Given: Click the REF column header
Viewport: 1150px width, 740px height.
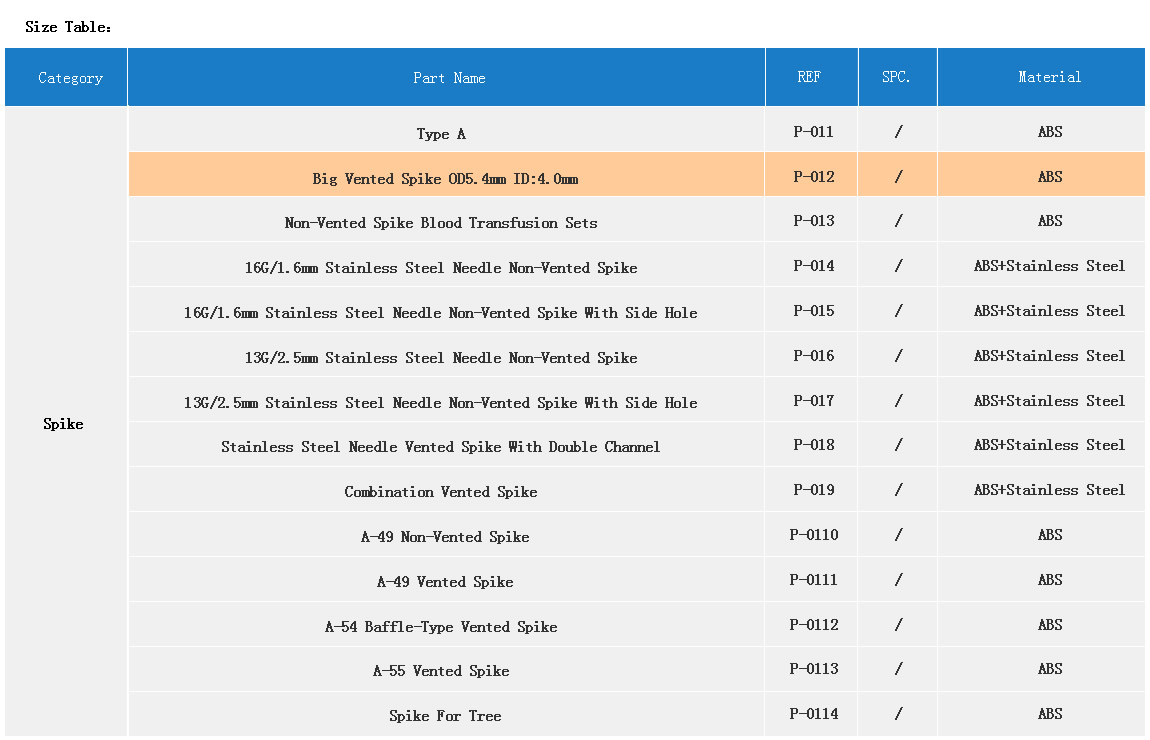Looking at the screenshot, I should pyautogui.click(x=810, y=77).
